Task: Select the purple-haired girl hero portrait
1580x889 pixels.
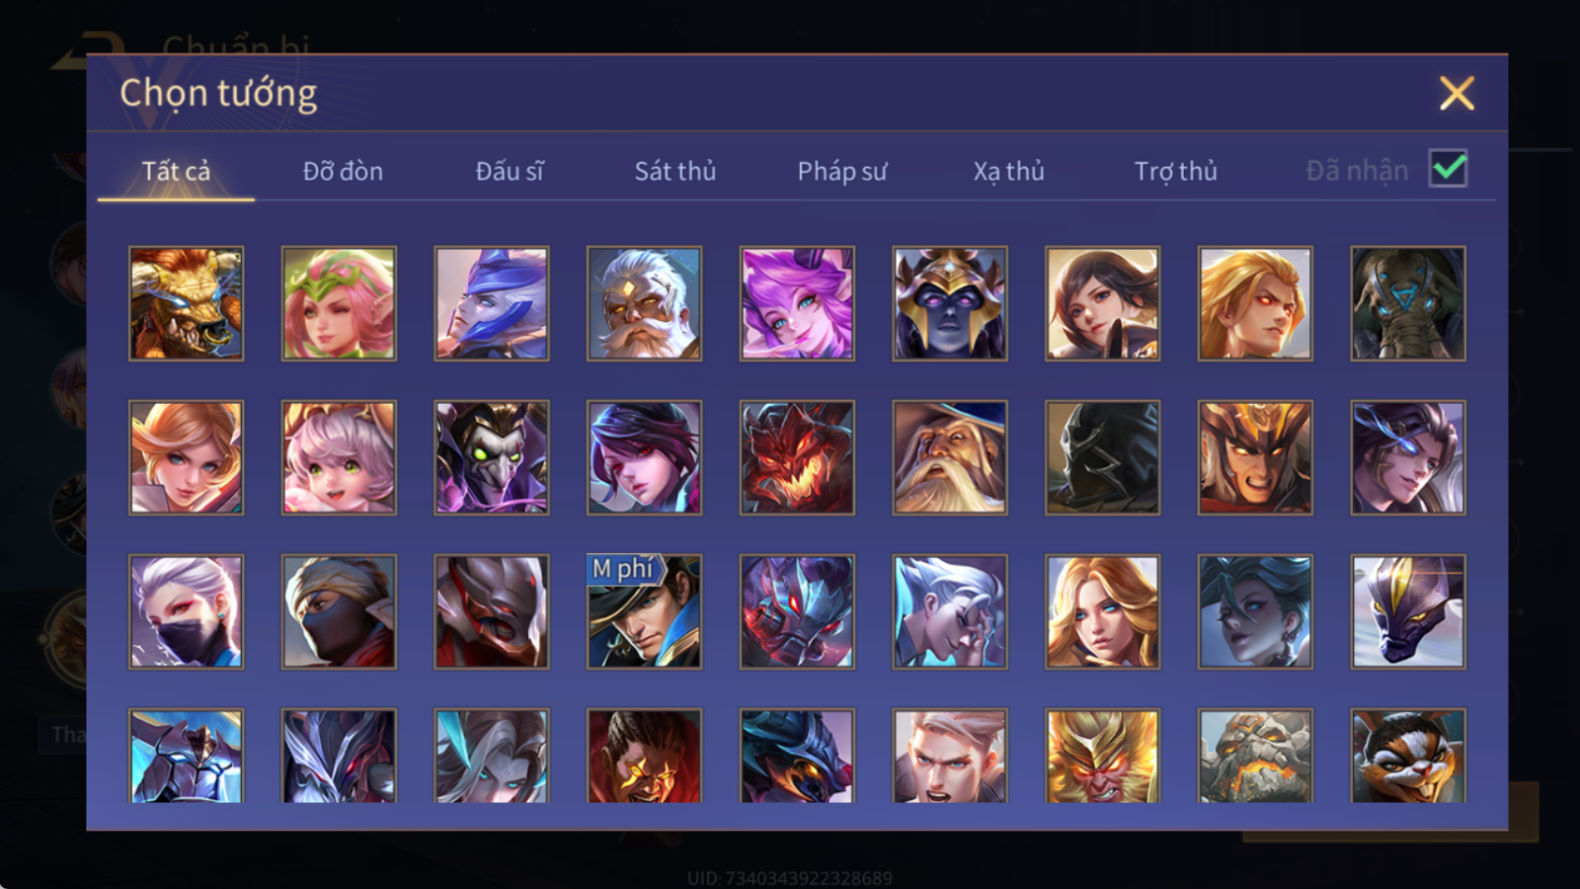Action: tap(797, 304)
